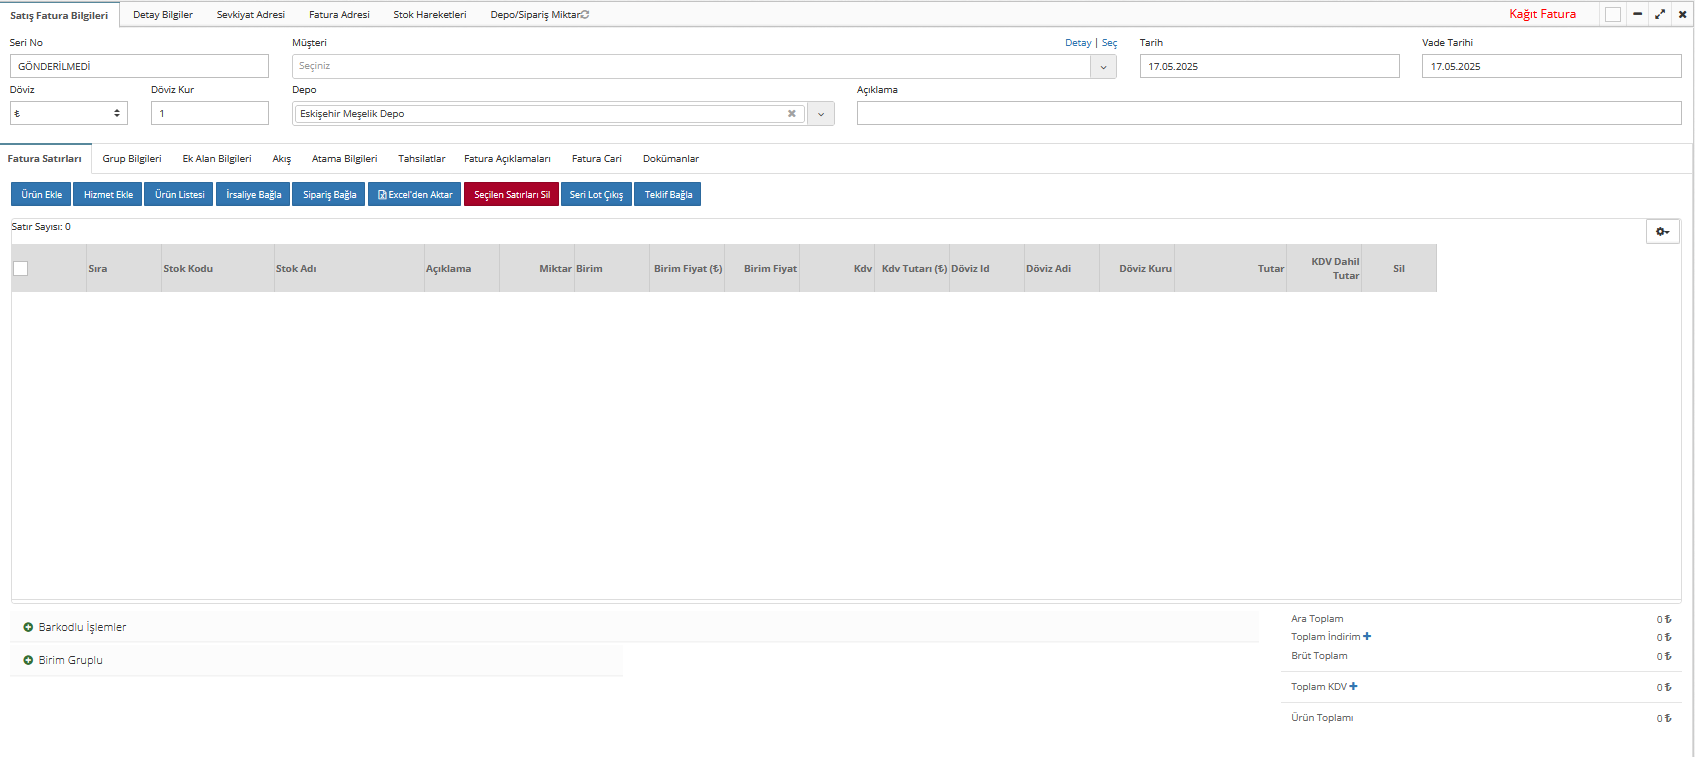Open the Döviz currency selector
1695x757 pixels.
pos(68,114)
